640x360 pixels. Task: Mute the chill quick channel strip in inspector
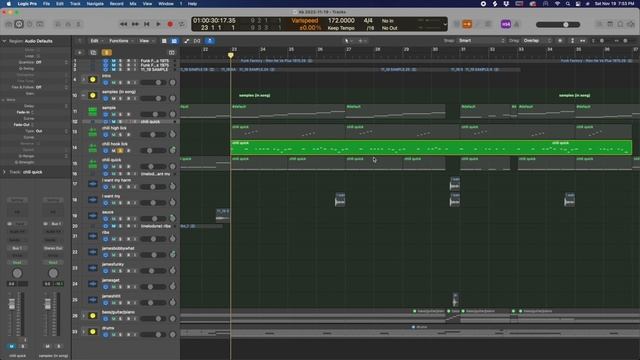(x=11, y=346)
